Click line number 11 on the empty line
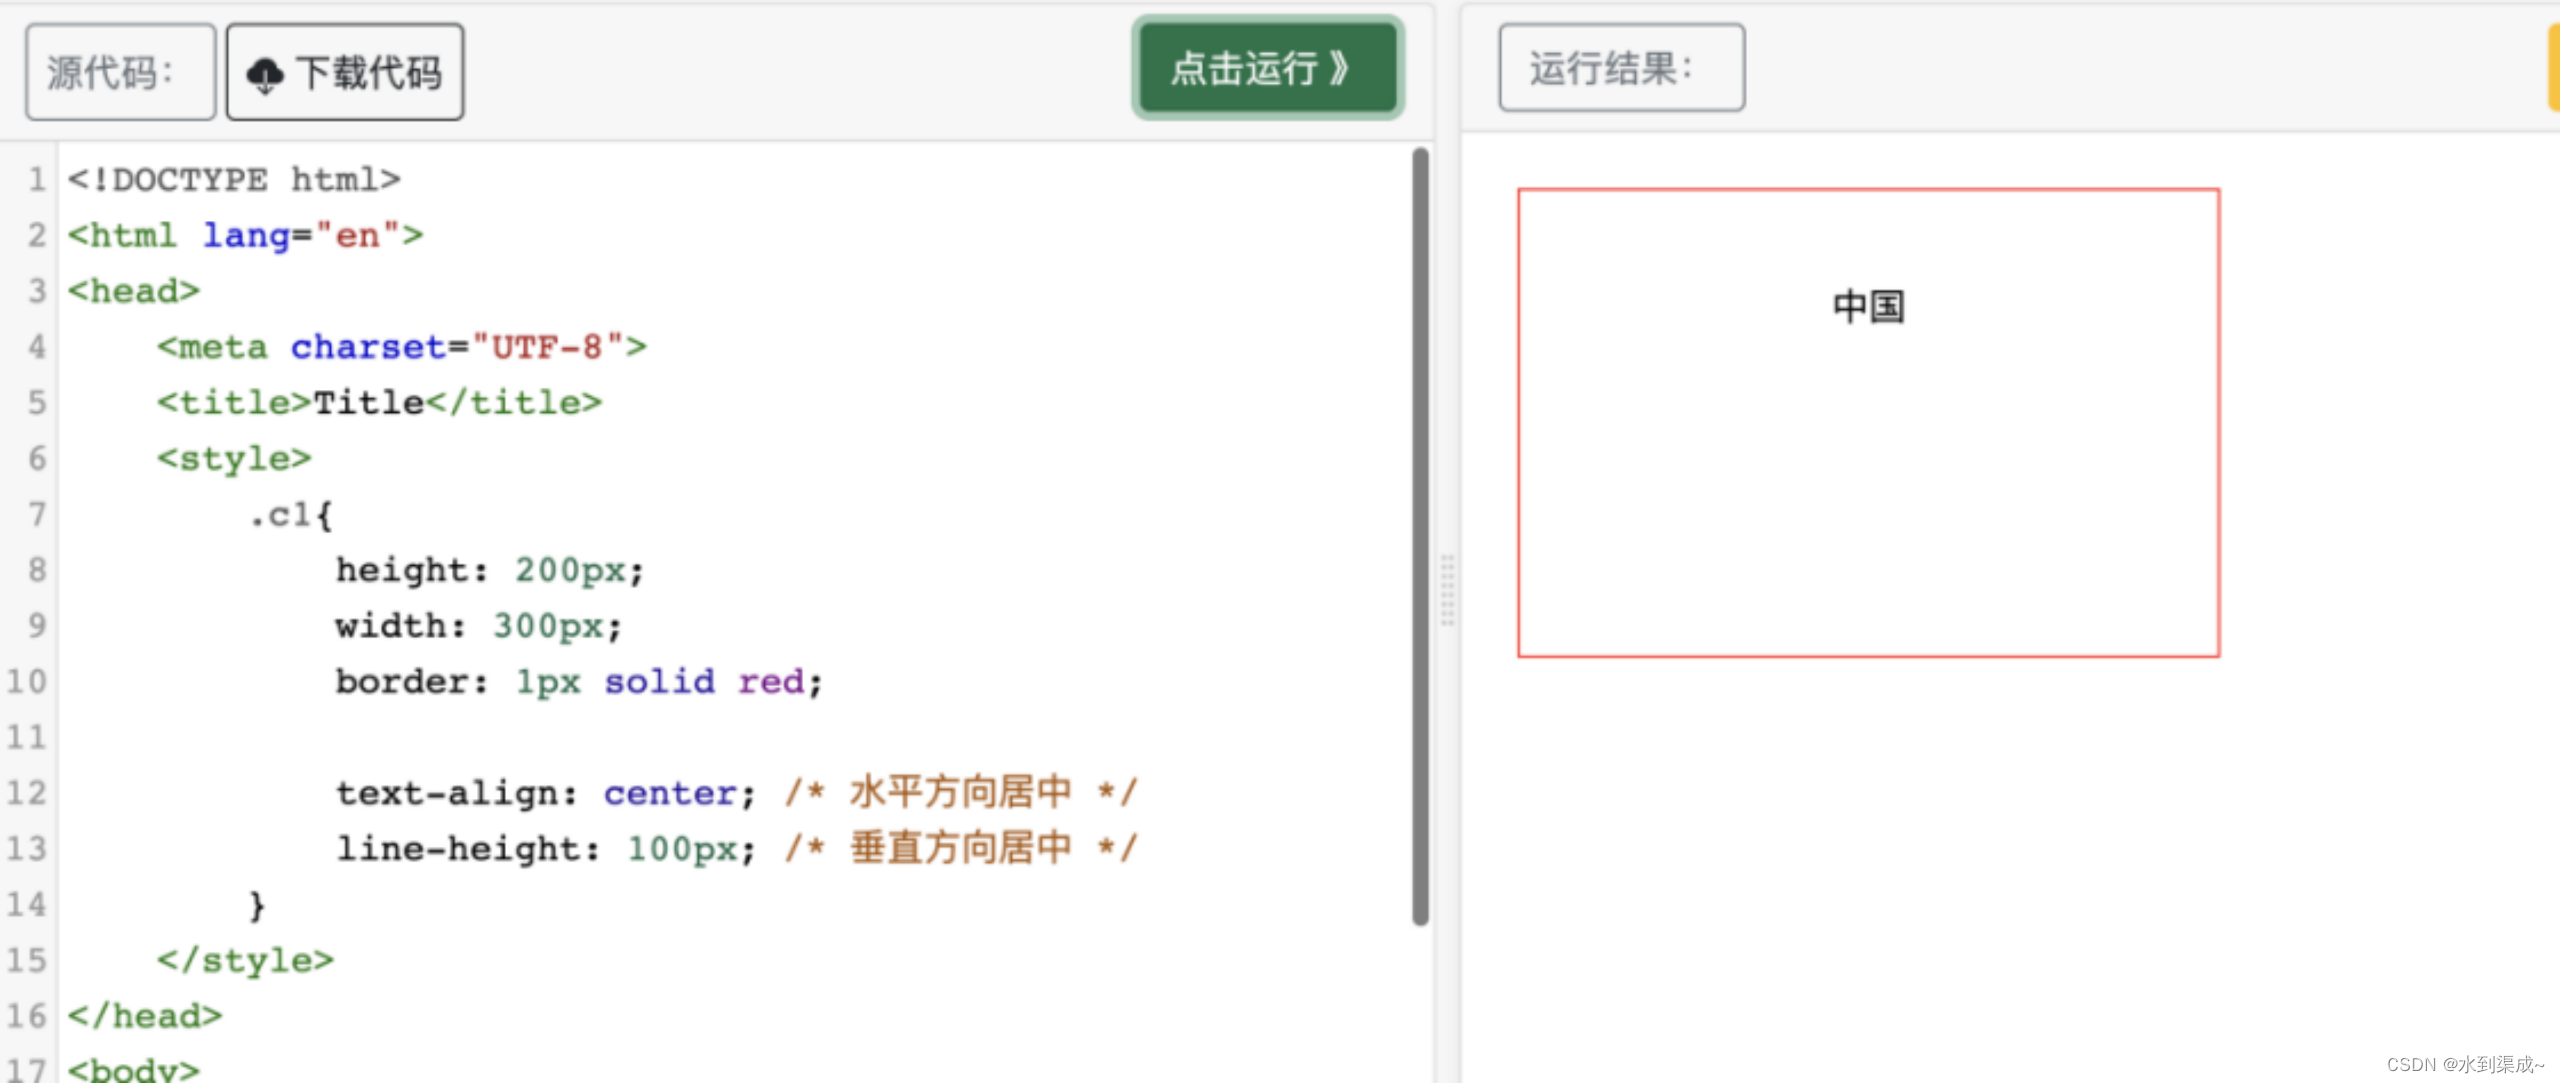 [x=27, y=738]
